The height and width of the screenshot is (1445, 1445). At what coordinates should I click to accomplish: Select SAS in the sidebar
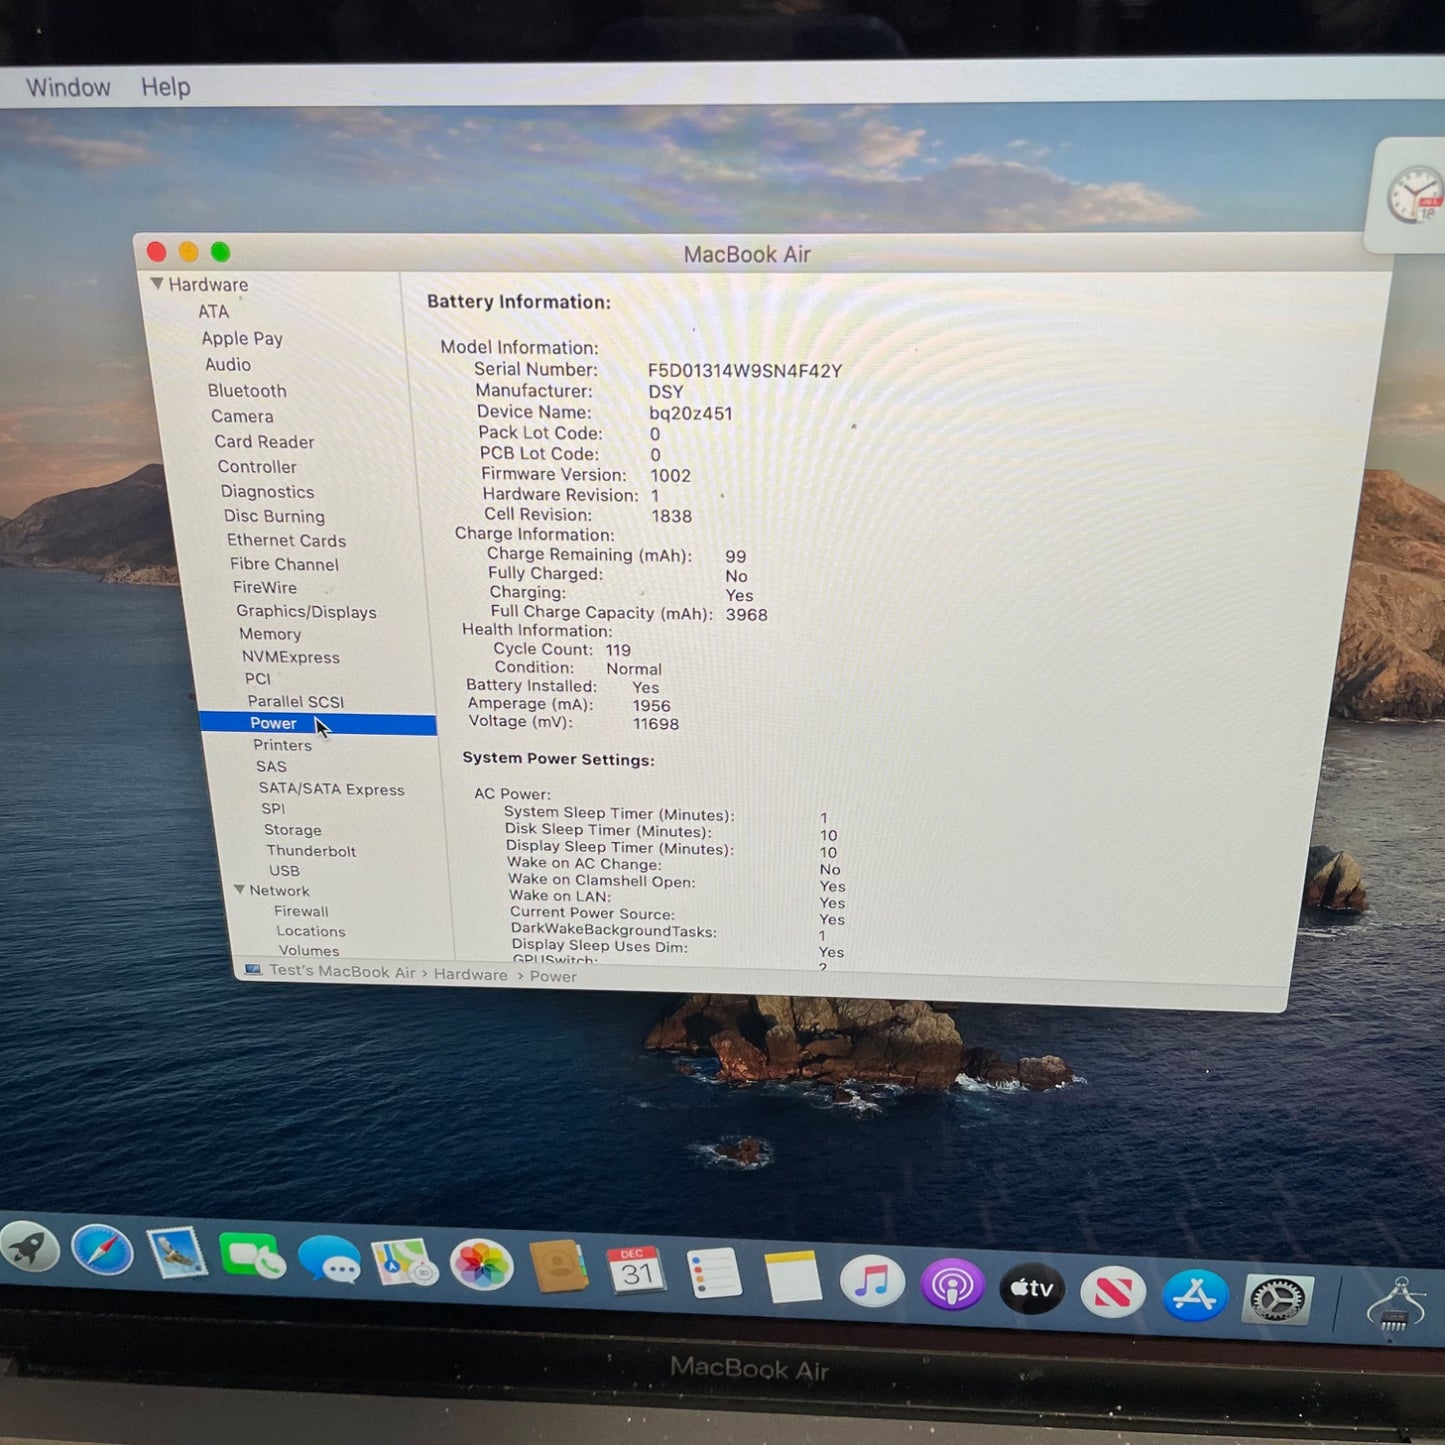click(x=271, y=767)
